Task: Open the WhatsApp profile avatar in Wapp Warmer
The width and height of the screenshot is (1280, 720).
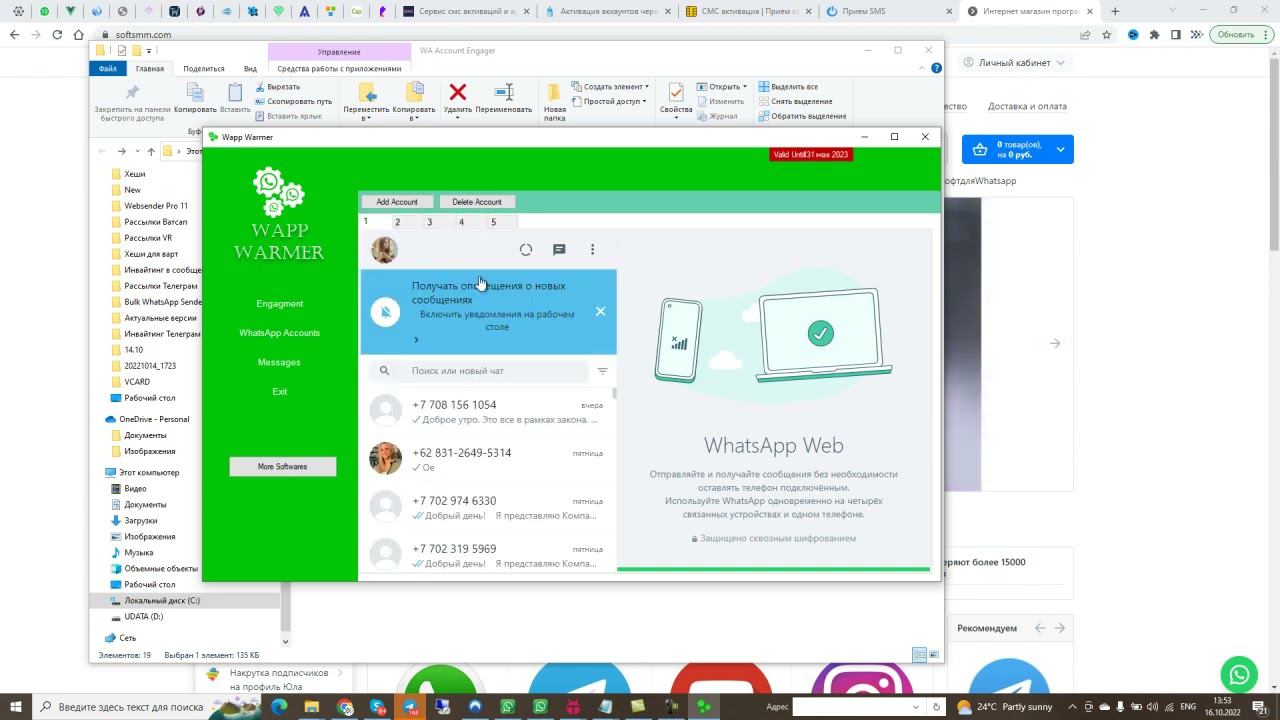Action: pyautogui.click(x=384, y=249)
